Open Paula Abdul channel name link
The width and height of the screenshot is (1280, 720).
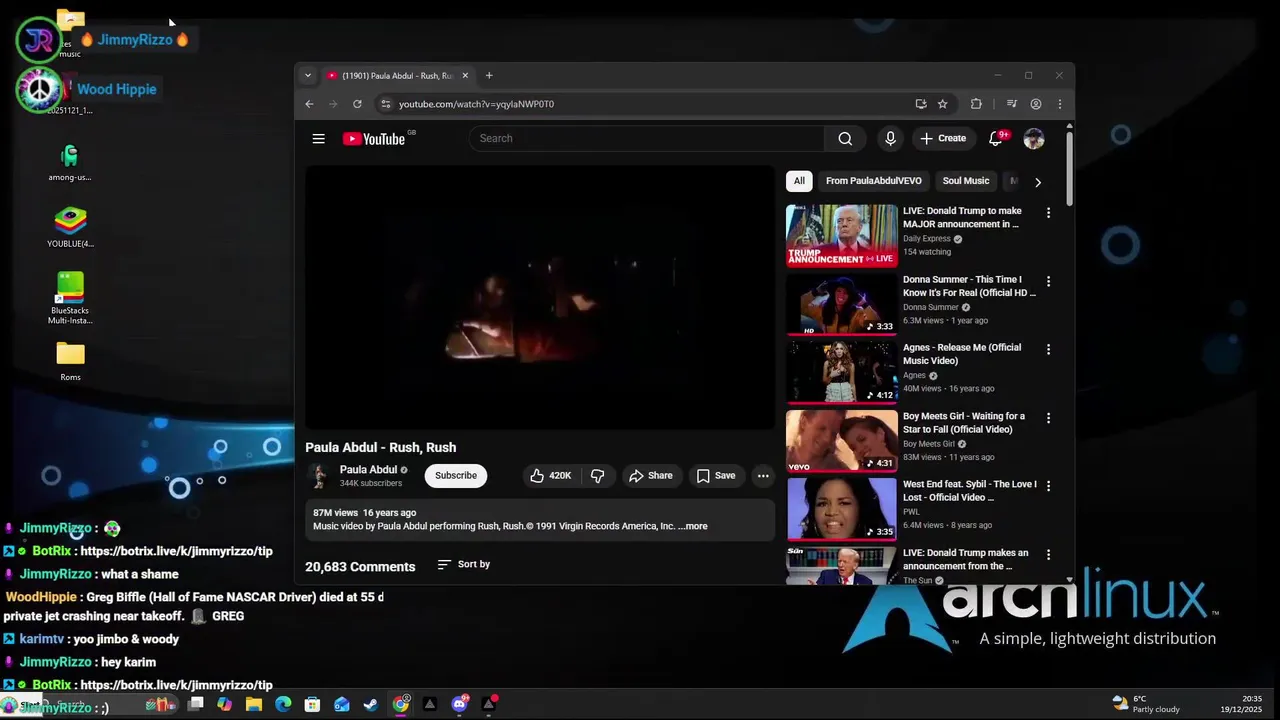click(x=368, y=470)
